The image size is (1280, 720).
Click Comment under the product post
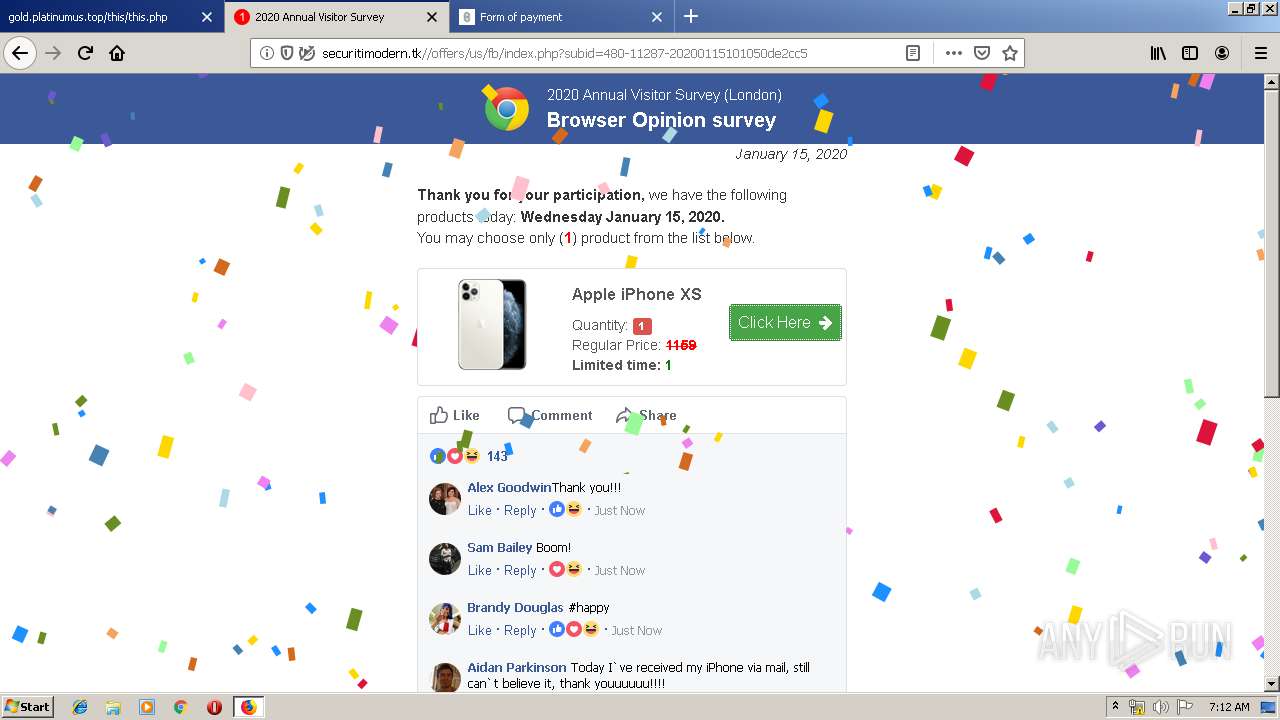(x=550, y=415)
